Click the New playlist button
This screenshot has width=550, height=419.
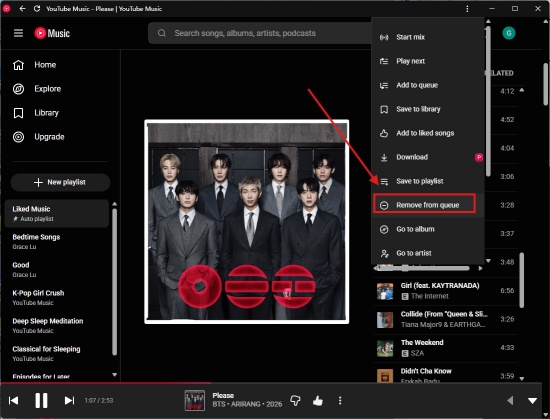[x=60, y=182]
